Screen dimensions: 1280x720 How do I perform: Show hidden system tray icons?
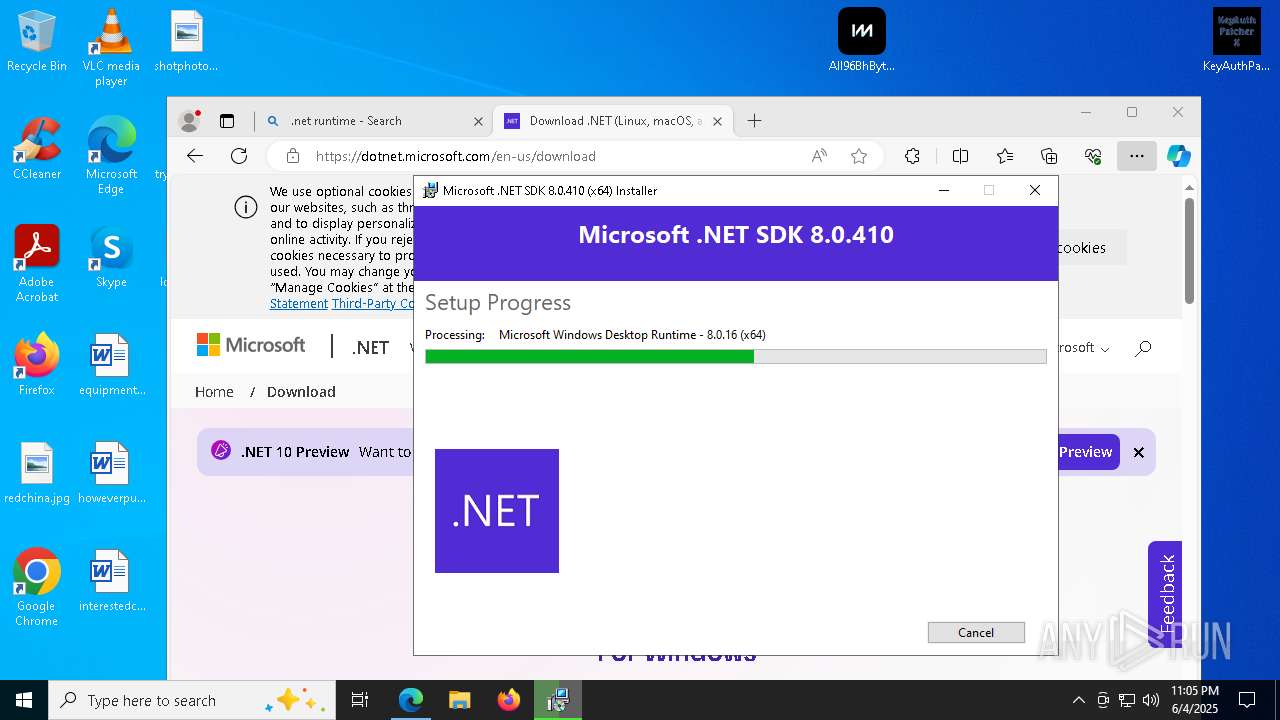(x=1078, y=700)
